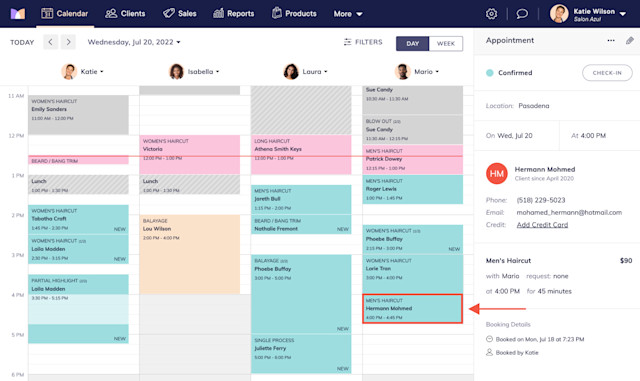Open the Reports tab
This screenshot has height=381, width=640.
(x=233, y=14)
